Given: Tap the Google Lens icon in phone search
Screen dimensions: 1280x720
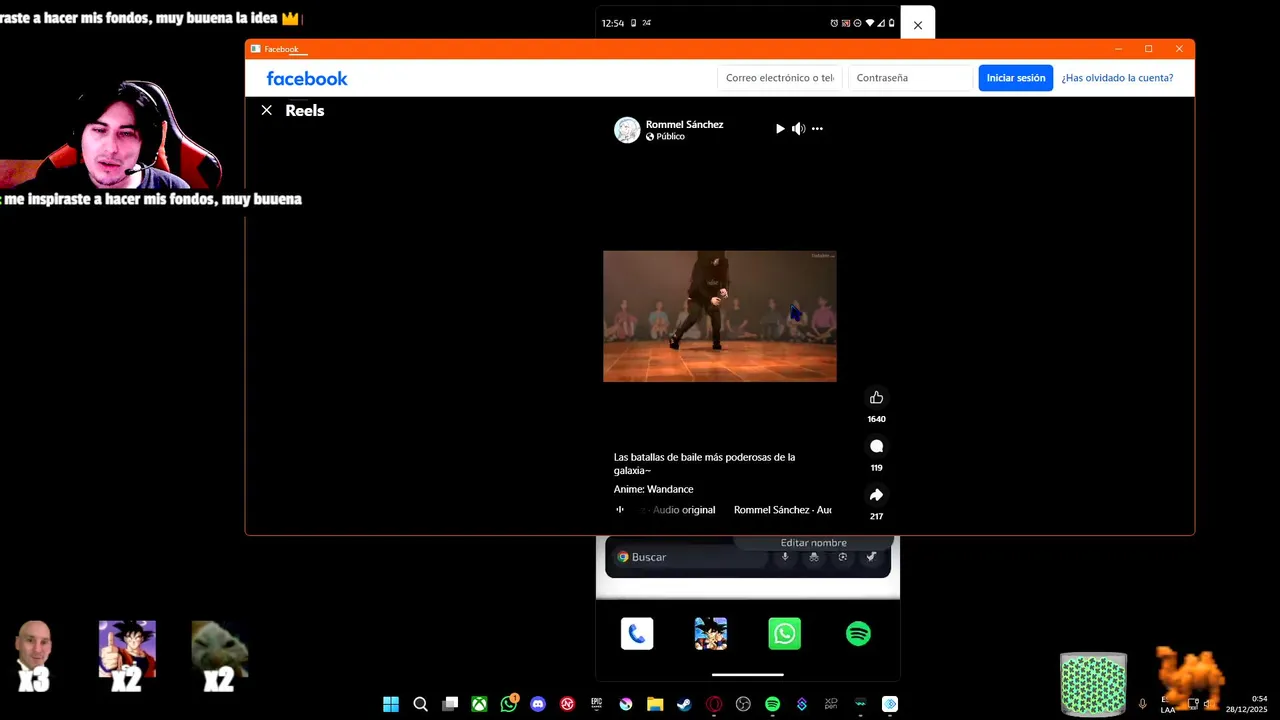Looking at the screenshot, I should (x=843, y=557).
